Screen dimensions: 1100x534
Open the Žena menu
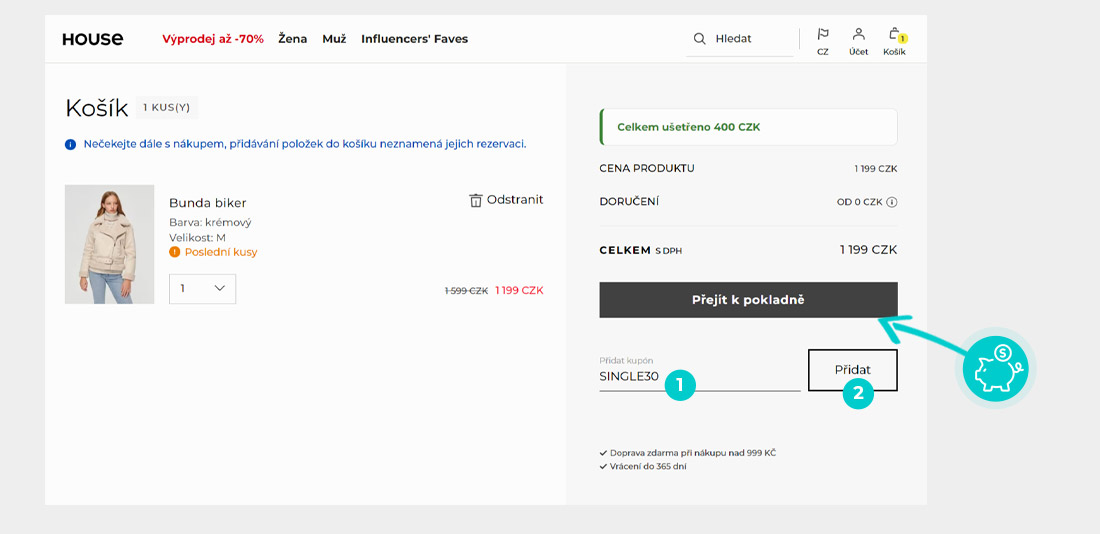pos(293,39)
